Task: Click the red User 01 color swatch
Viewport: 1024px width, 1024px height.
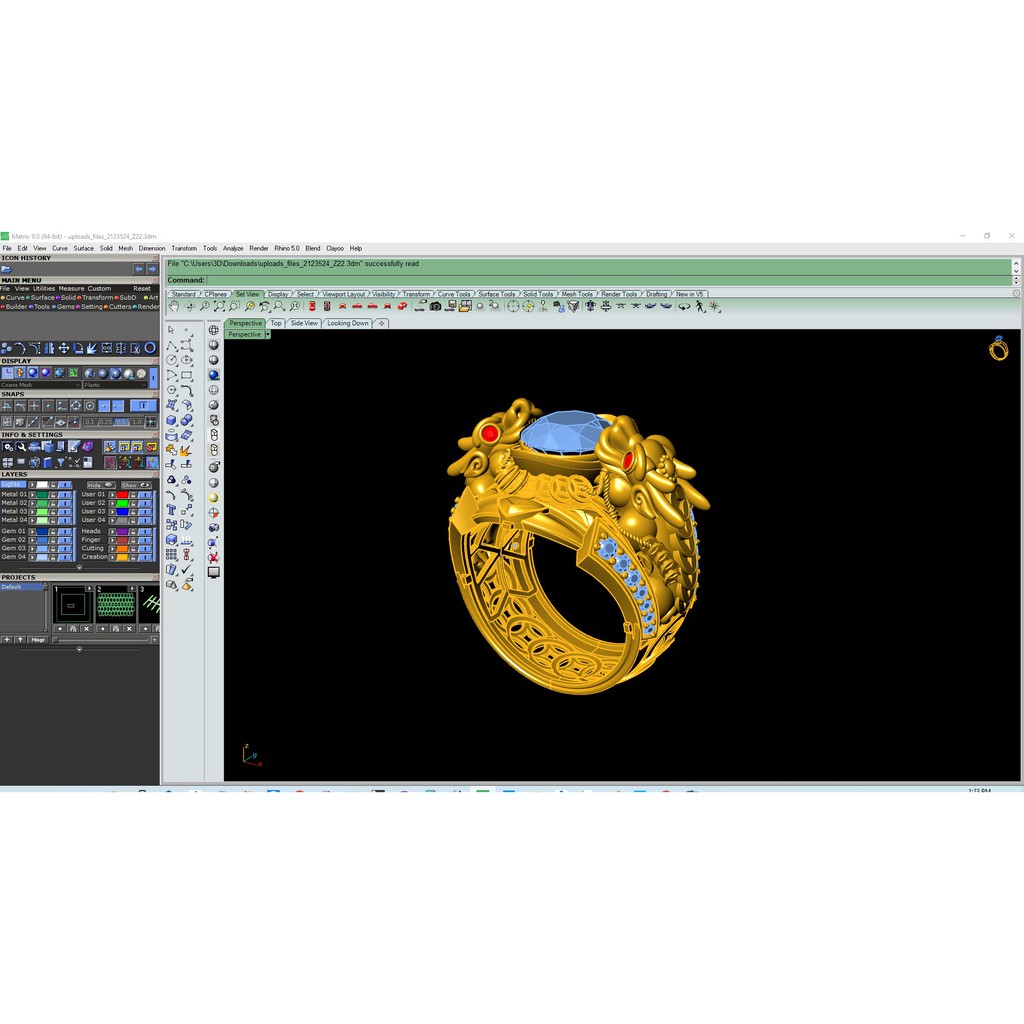Action: [123, 494]
